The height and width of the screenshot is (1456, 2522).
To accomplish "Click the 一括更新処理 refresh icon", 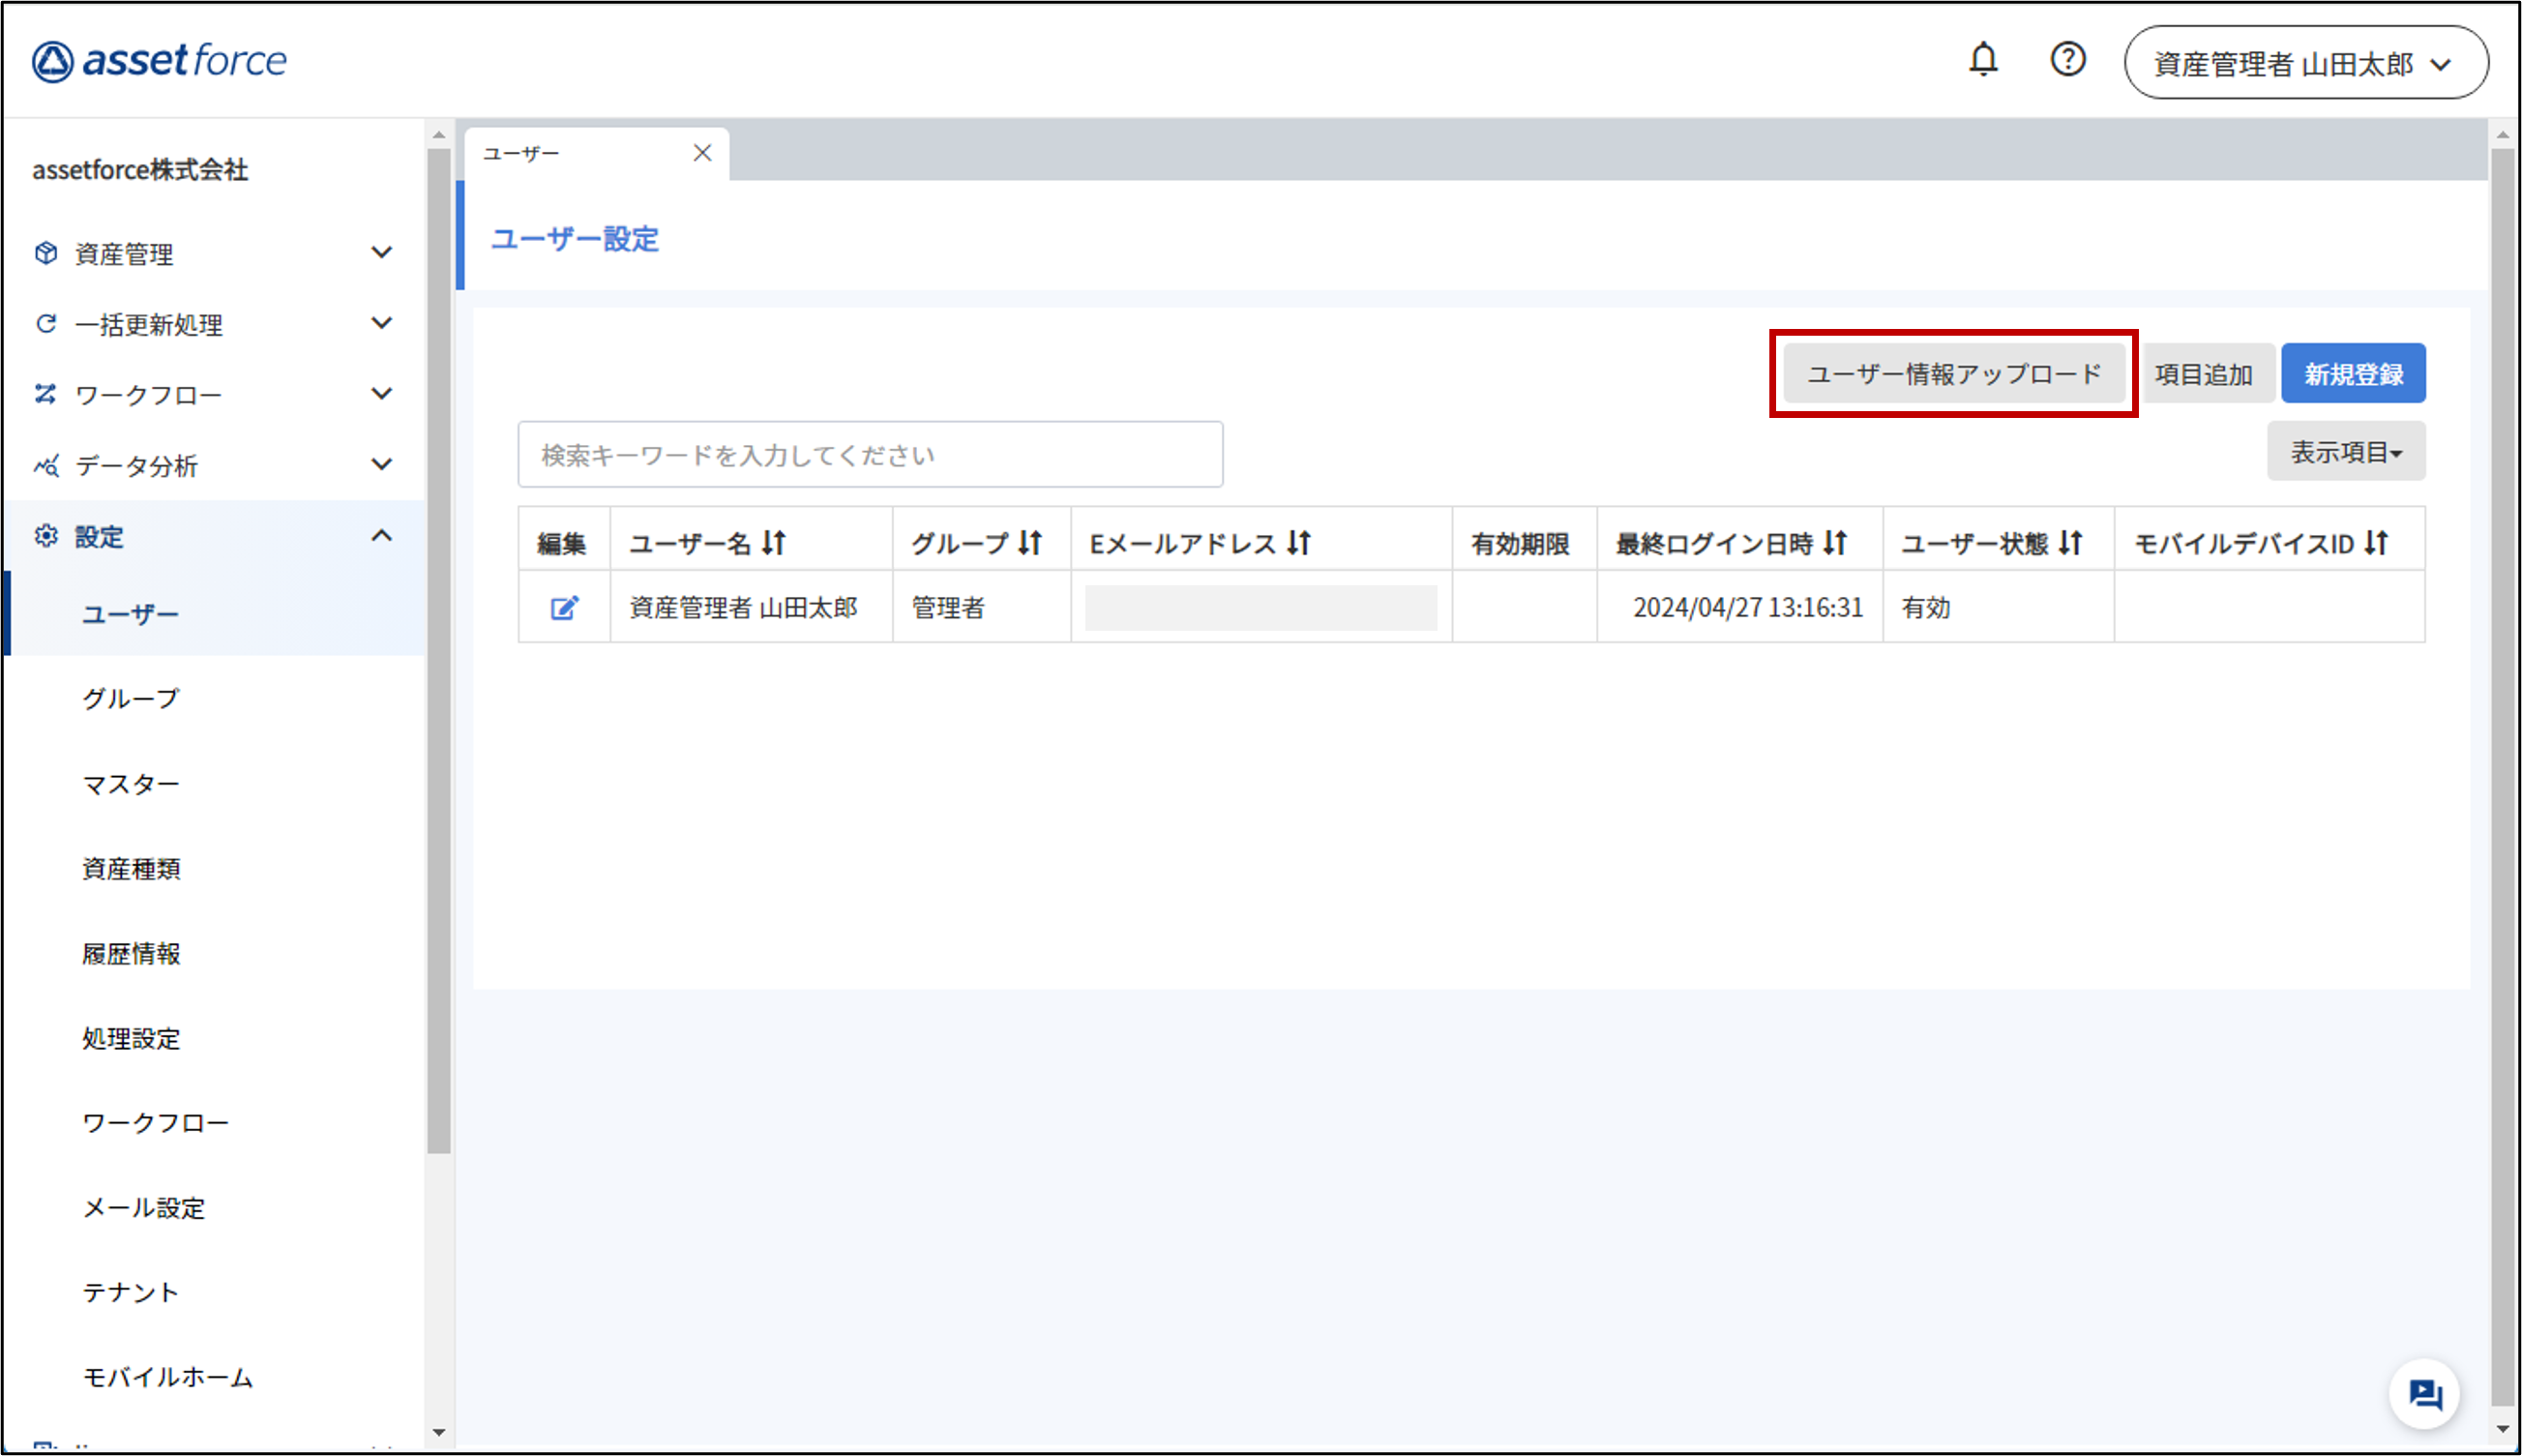I will pyautogui.click(x=46, y=324).
